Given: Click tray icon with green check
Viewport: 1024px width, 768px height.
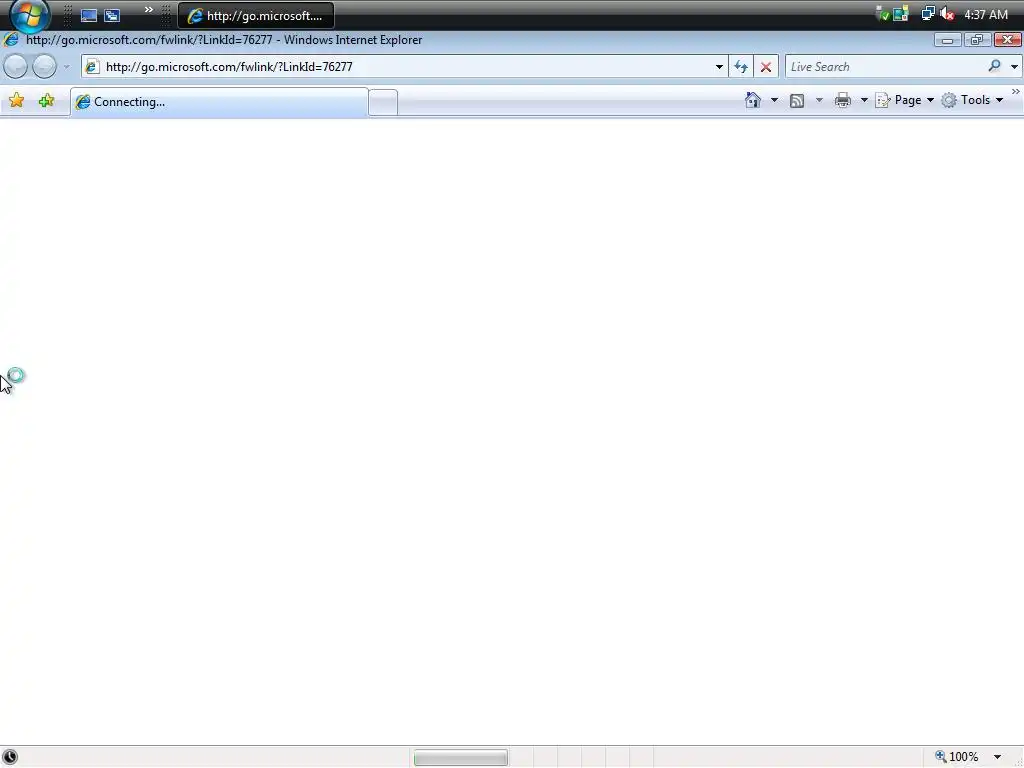Looking at the screenshot, I should (882, 14).
